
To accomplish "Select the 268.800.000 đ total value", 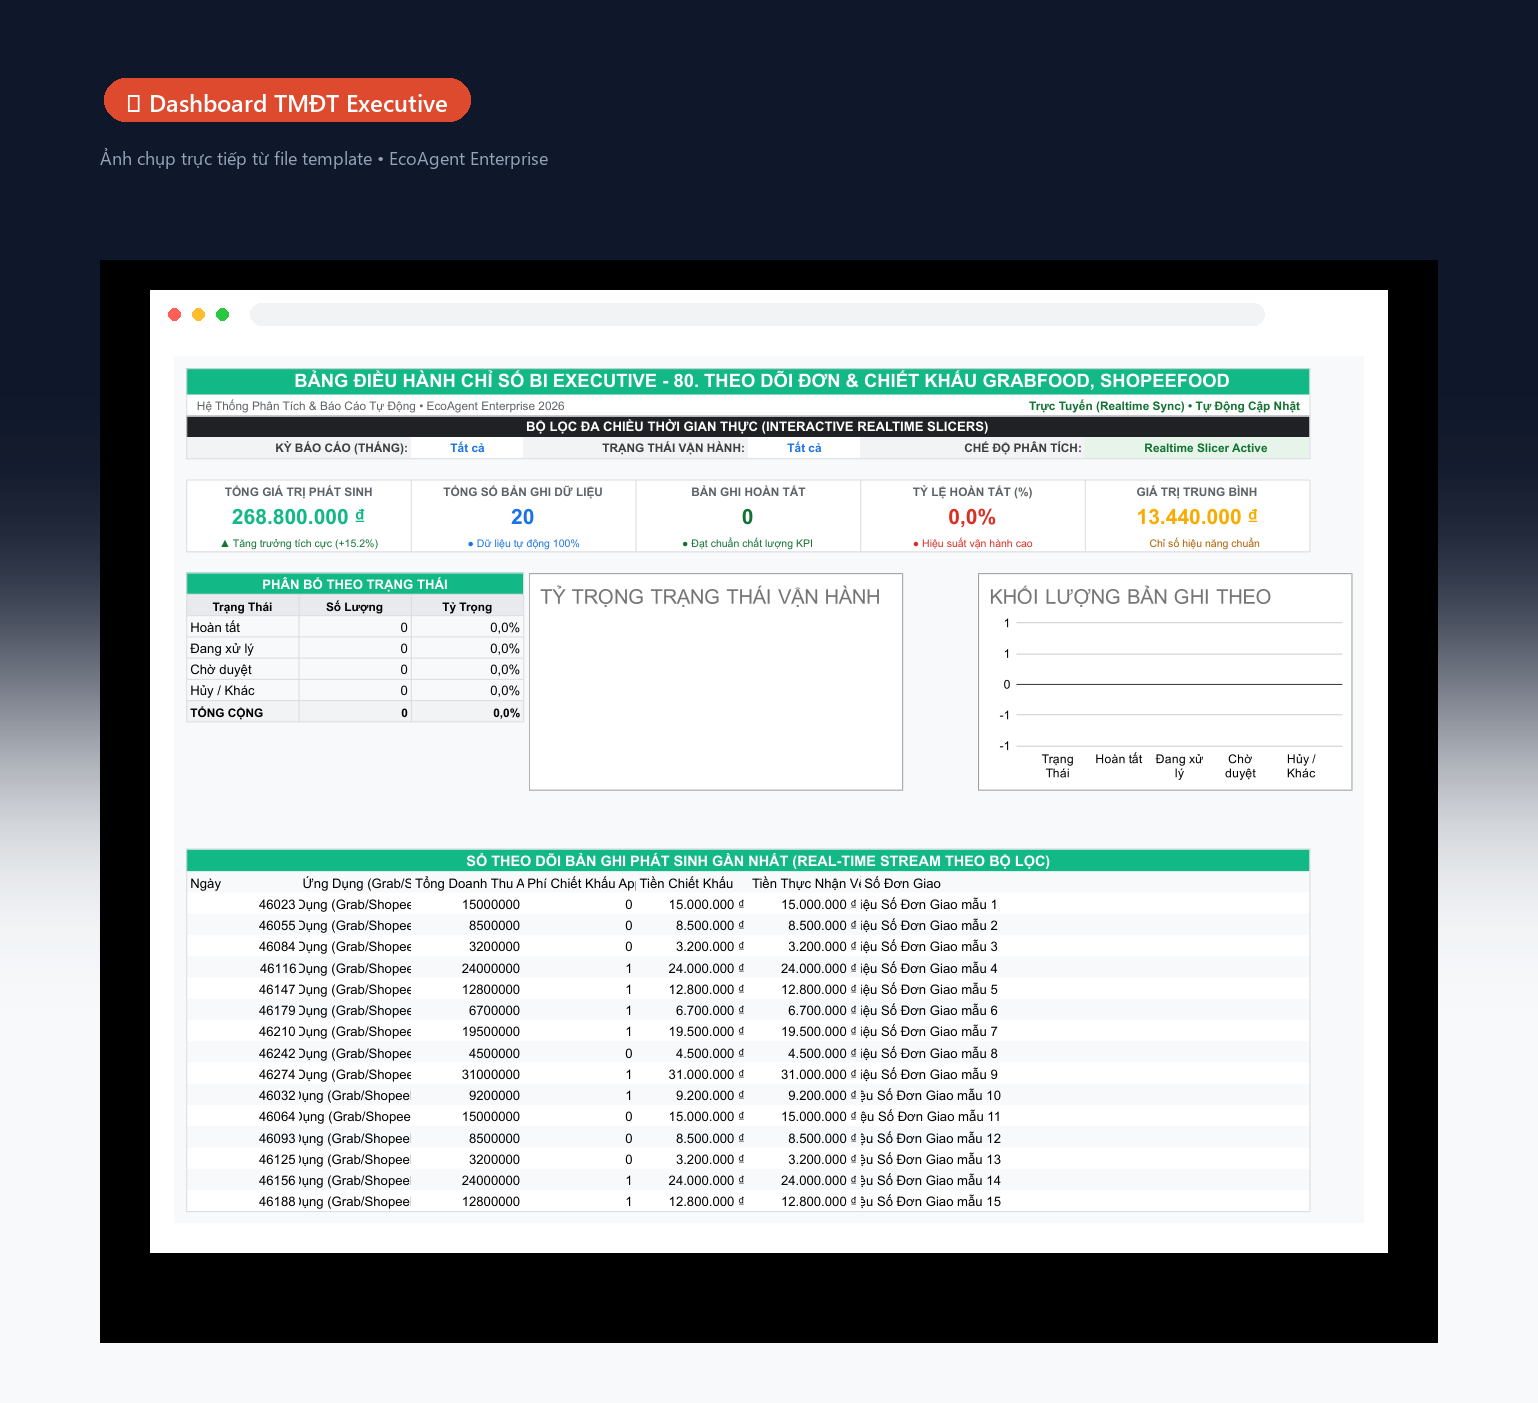I will click(298, 517).
